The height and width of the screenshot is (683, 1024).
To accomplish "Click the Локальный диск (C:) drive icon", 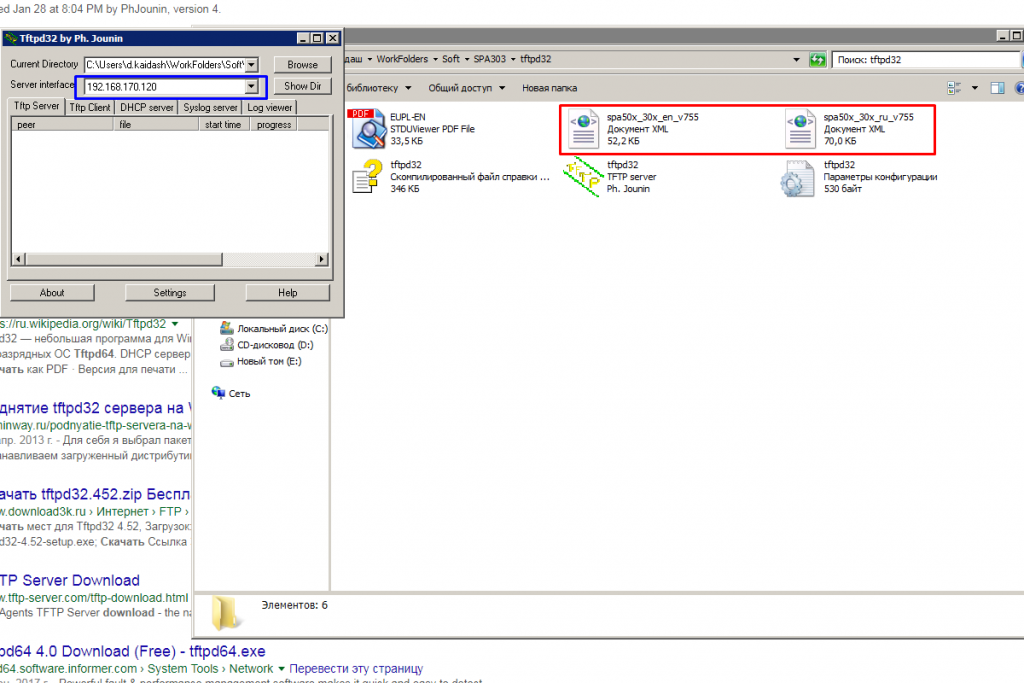I will coord(227,328).
